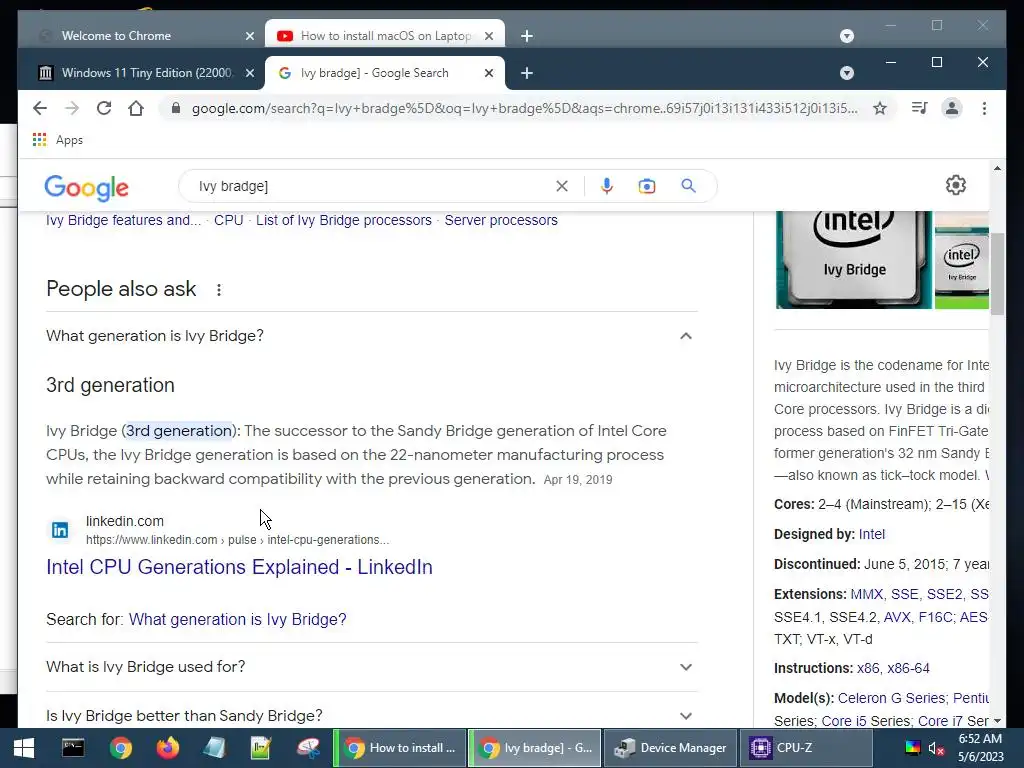The width and height of the screenshot is (1024, 768).
Task: Open Chrome three-dot menu
Action: pos(984,108)
